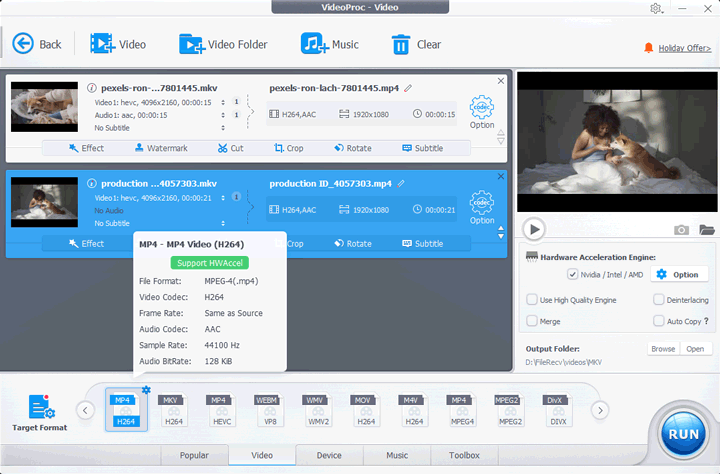Image resolution: width=720 pixels, height=474 pixels.
Task: Rename pexels-ron-lach-7801445.mp4 with the pencil icon
Action: 408,88
